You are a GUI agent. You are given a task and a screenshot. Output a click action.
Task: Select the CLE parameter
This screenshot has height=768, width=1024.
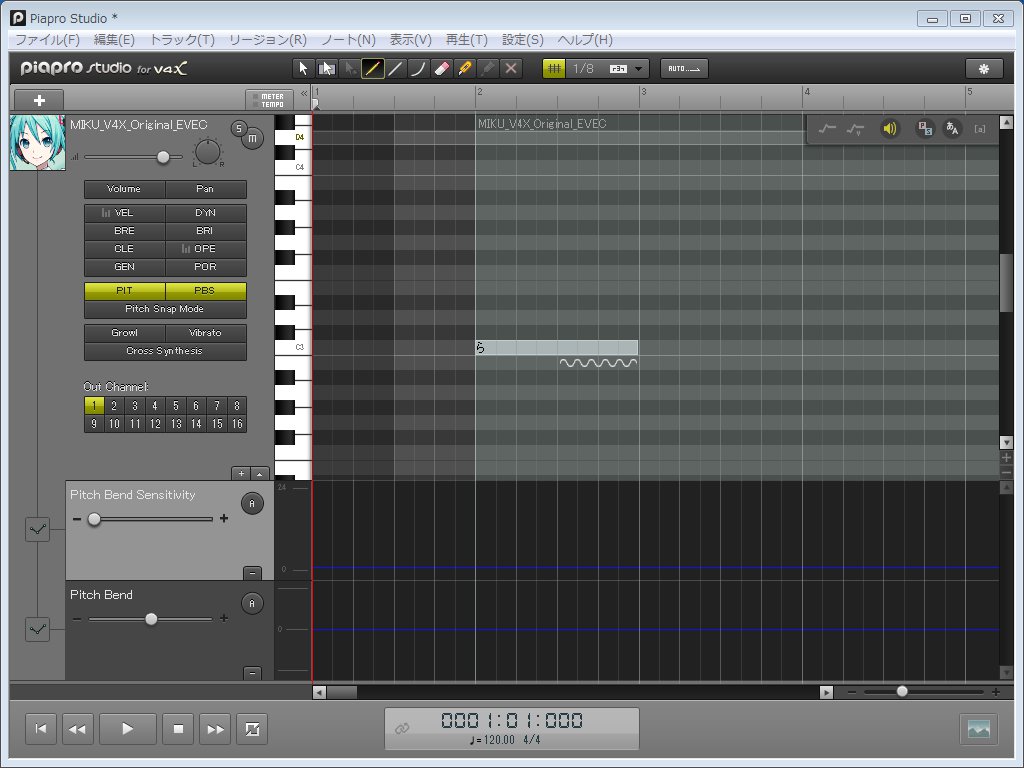pyautogui.click(x=124, y=249)
